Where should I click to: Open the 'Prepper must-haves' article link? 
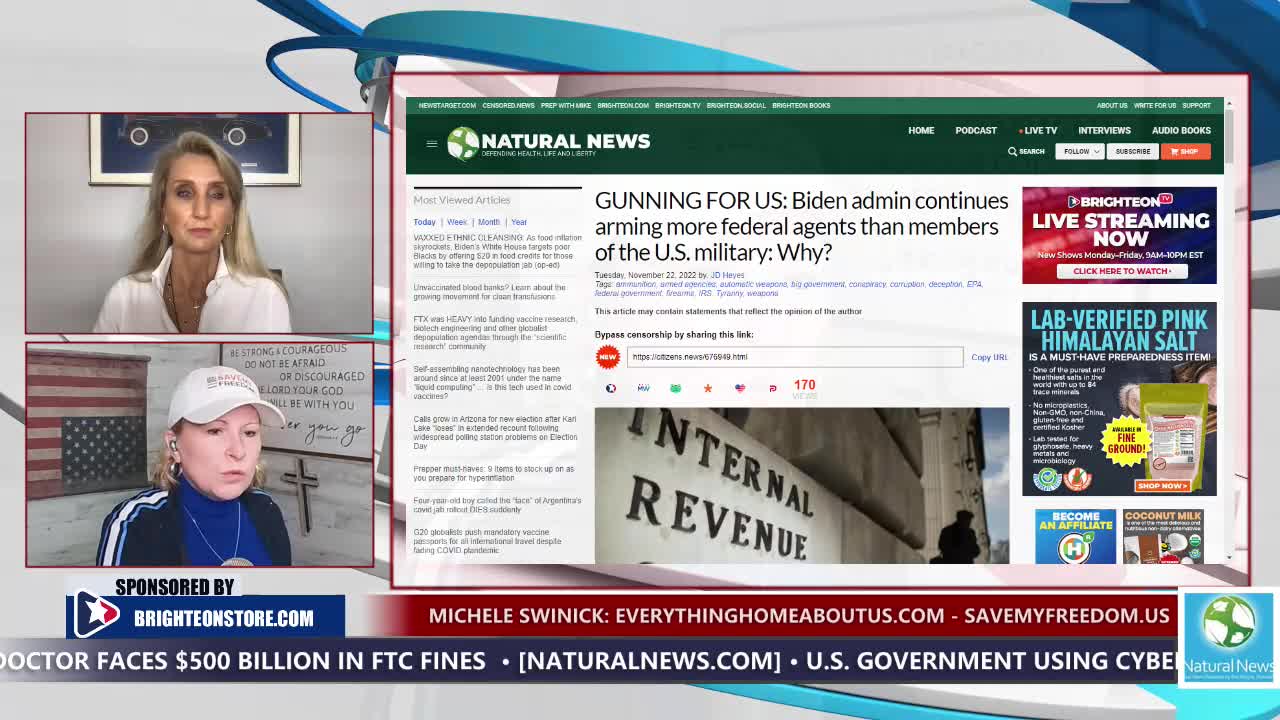coord(494,473)
